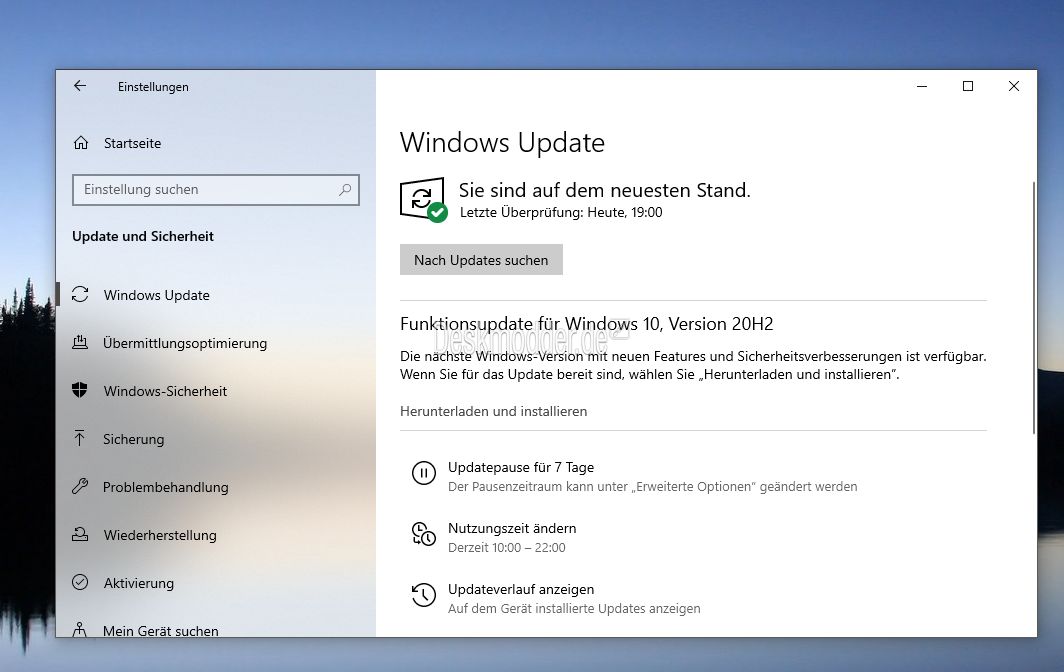Click the Aktivierung checkmark circle icon
This screenshot has width=1064, height=672.
80,582
